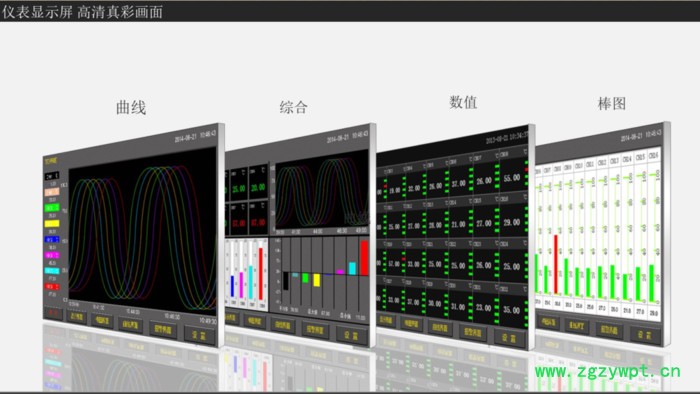Click the magenta thermometer gauge on the 综合 screen
This screenshot has height=394, width=700.
(242, 285)
